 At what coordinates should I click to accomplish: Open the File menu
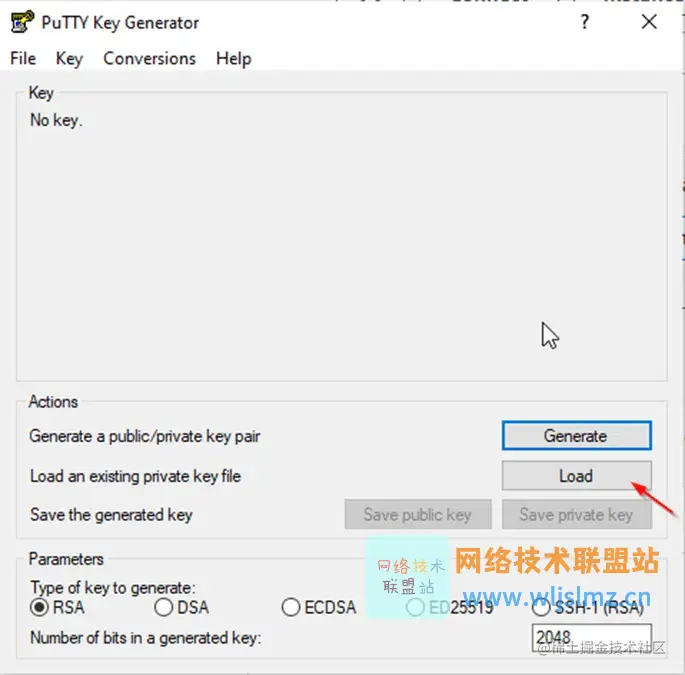[23, 59]
